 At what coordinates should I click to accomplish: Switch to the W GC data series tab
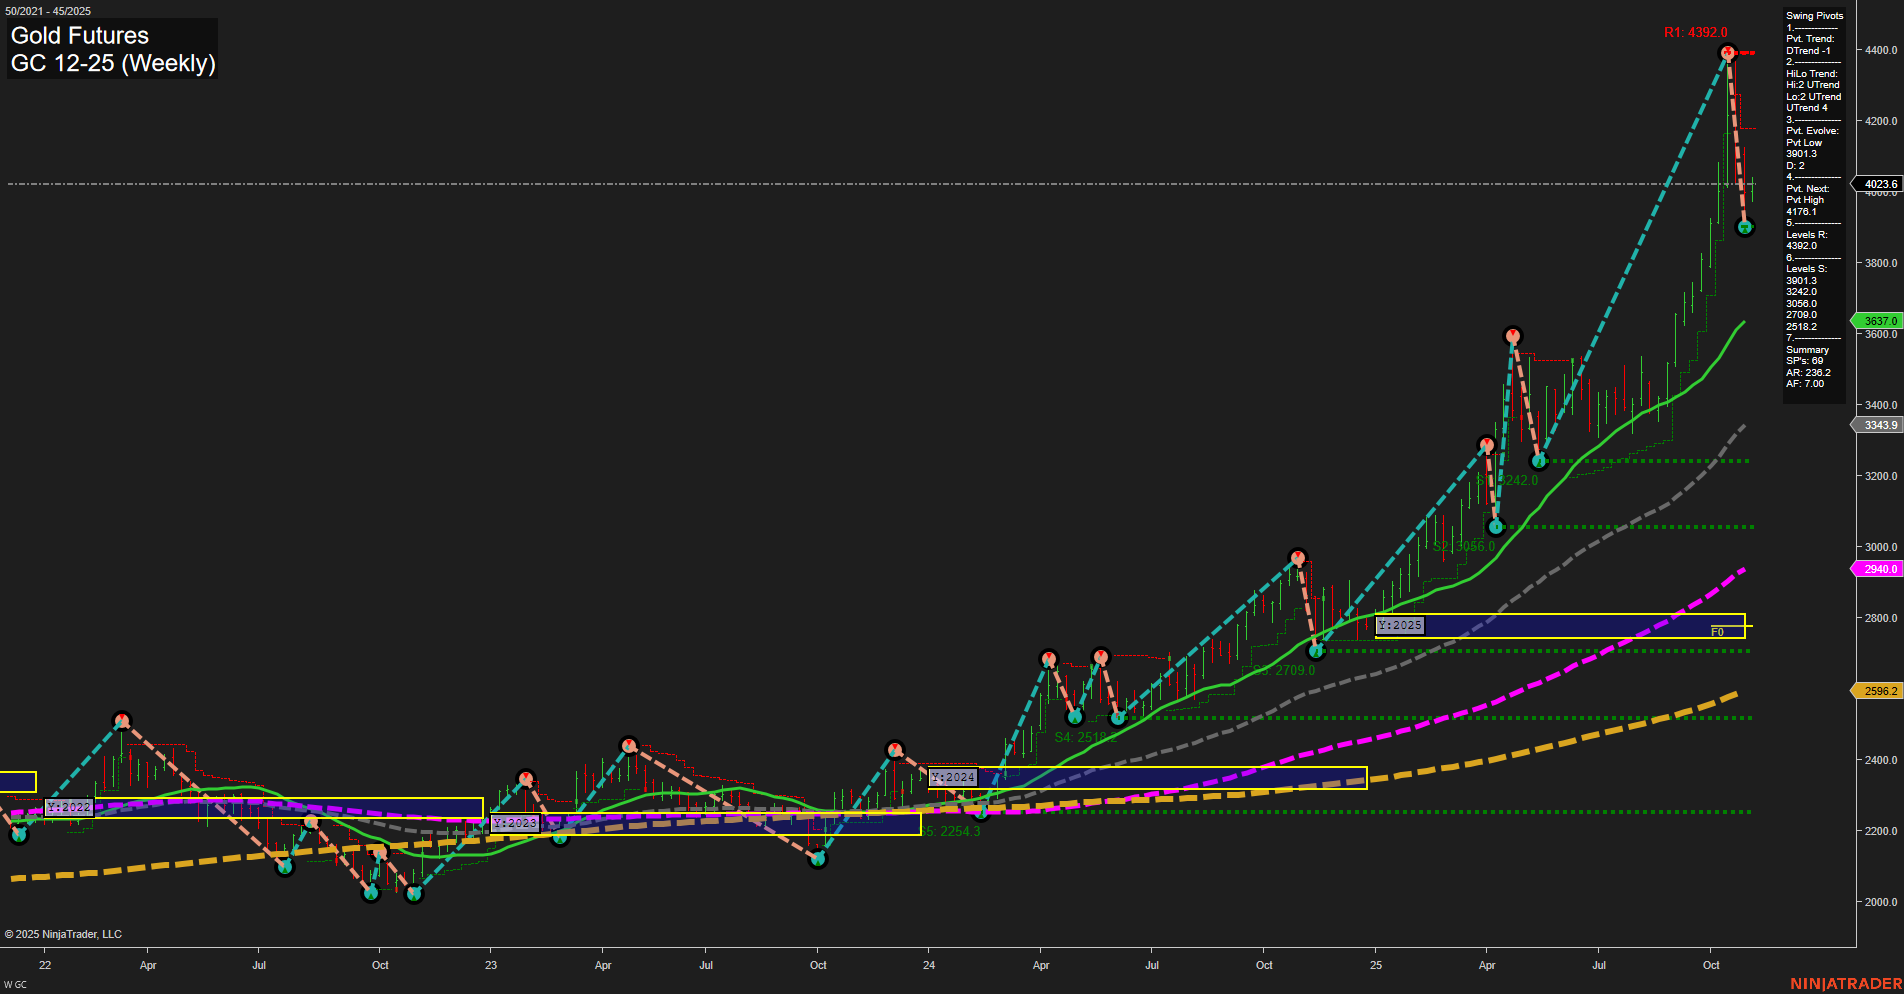[x=14, y=982]
